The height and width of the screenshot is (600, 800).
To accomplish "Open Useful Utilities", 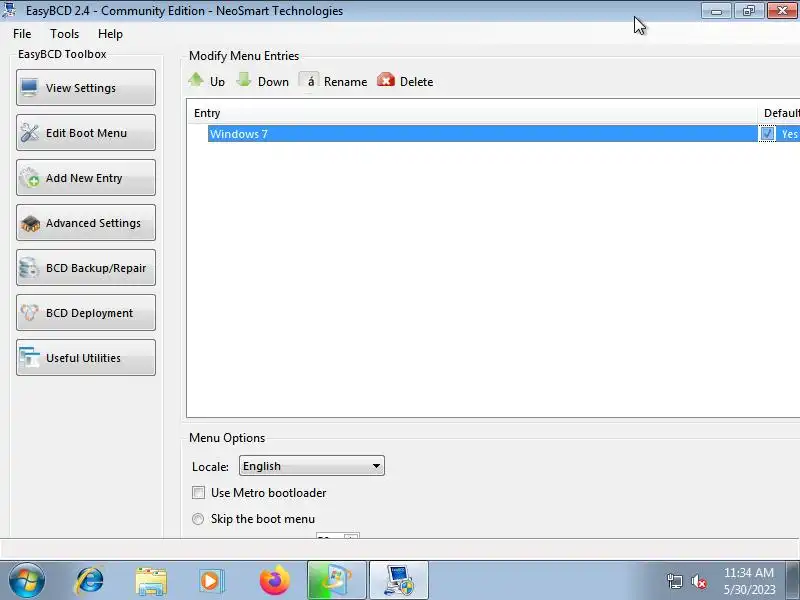I will [86, 357].
